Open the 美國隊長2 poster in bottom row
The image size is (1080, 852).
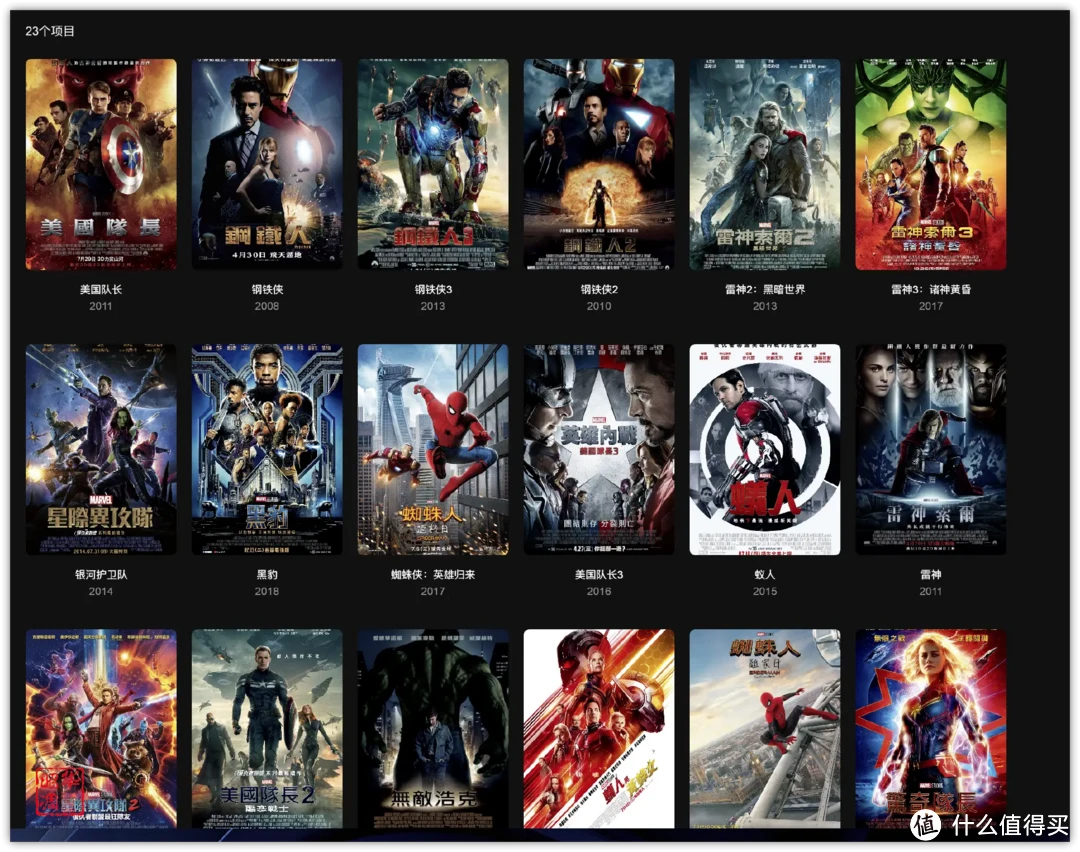(267, 728)
